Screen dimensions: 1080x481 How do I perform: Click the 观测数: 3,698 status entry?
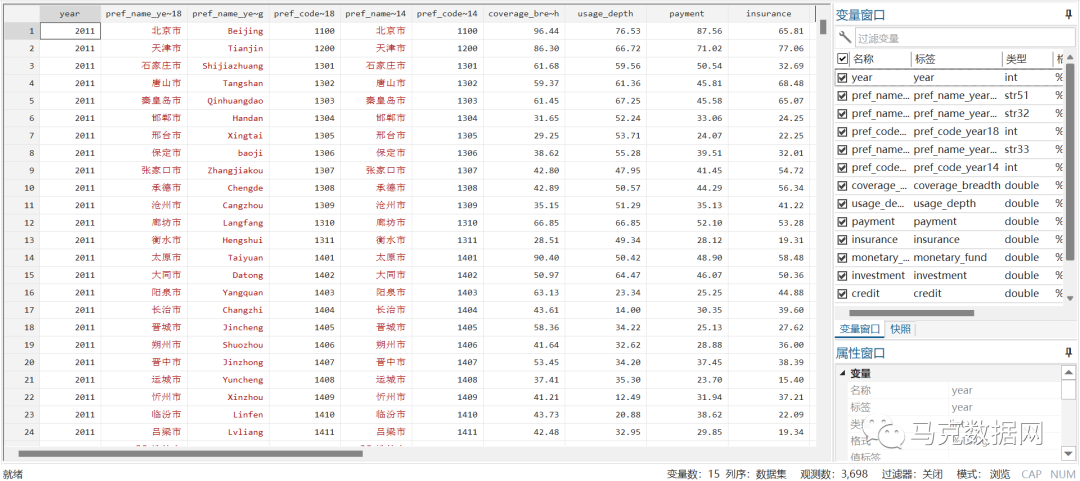(x=833, y=474)
